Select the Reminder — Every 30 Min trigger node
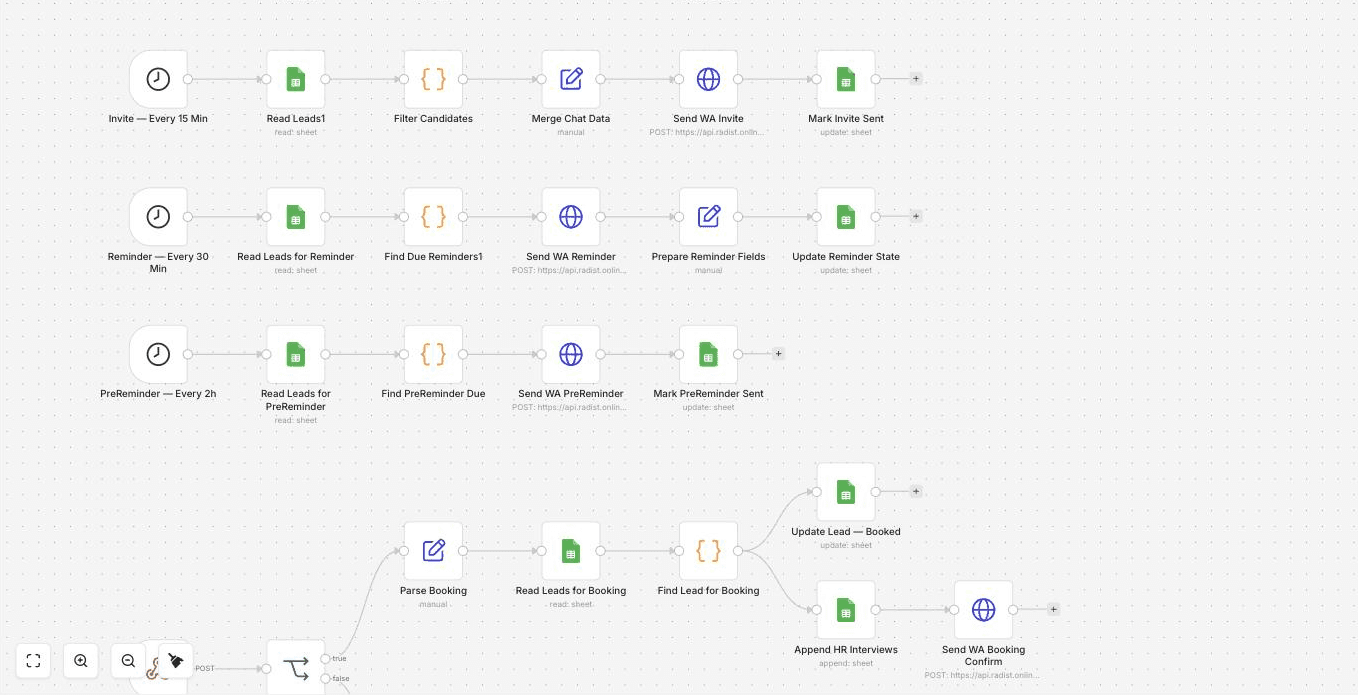This screenshot has width=1358, height=695. [x=158, y=216]
